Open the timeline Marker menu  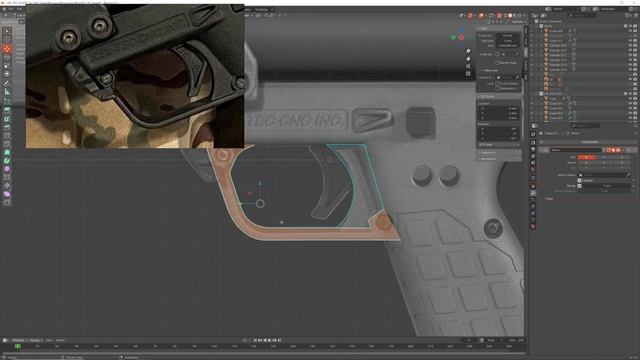tap(60, 340)
